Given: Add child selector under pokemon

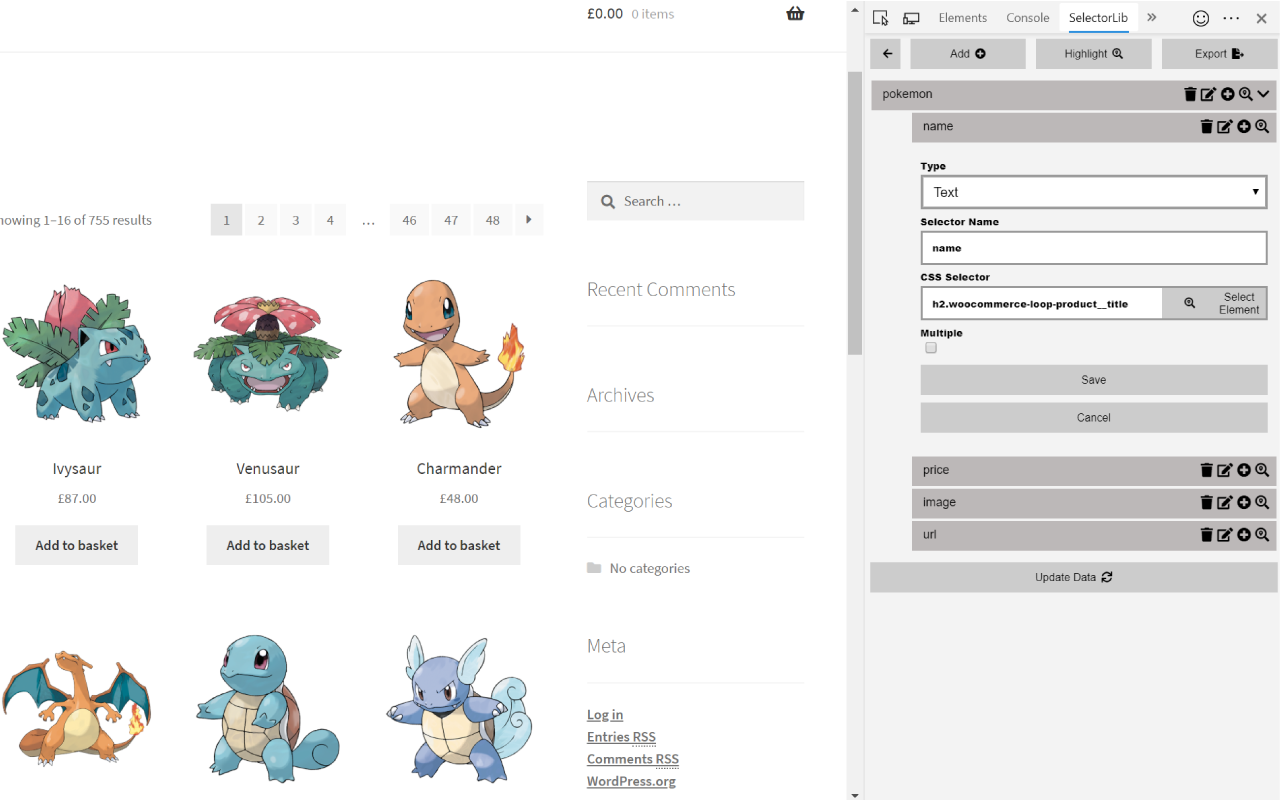Looking at the screenshot, I should click(1227, 94).
